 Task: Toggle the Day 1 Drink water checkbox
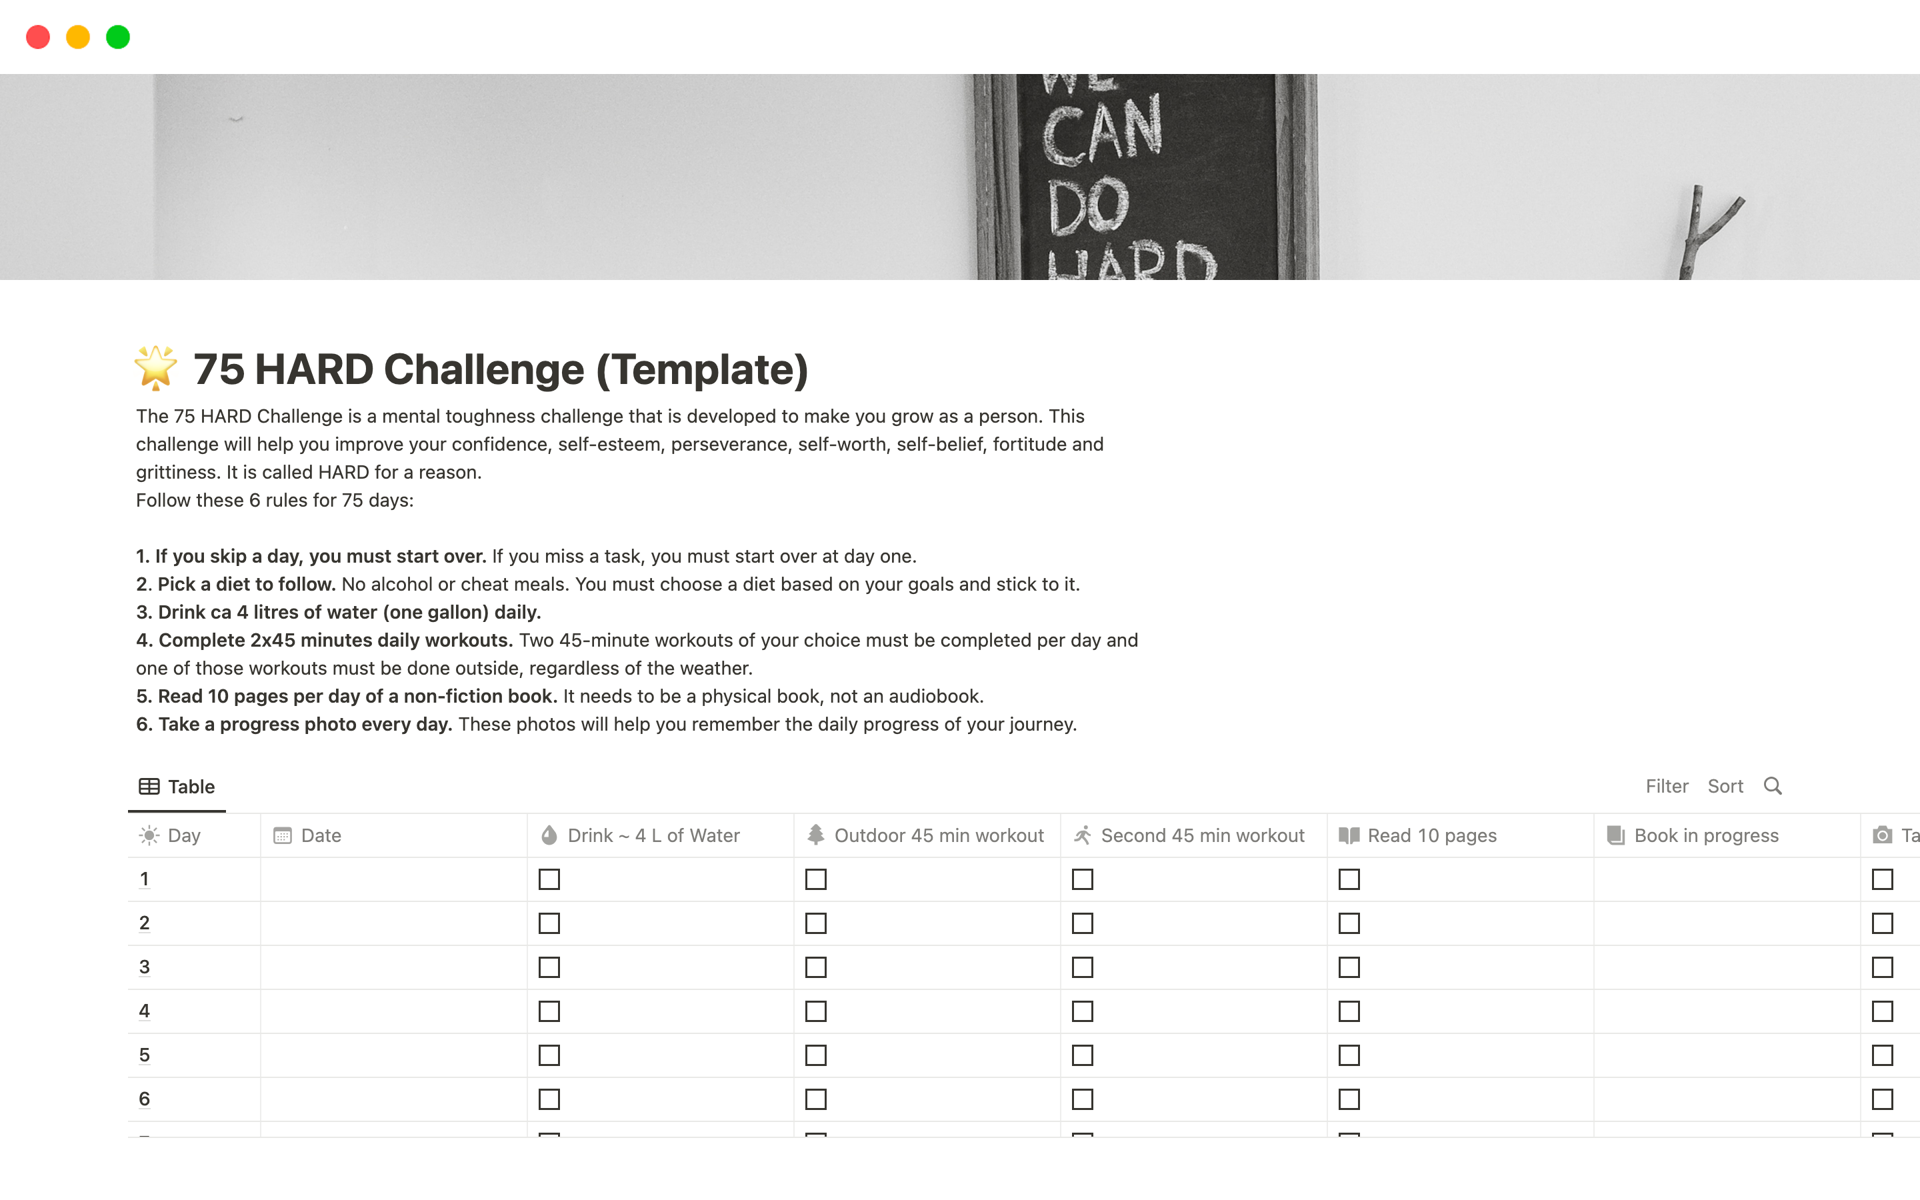550,878
